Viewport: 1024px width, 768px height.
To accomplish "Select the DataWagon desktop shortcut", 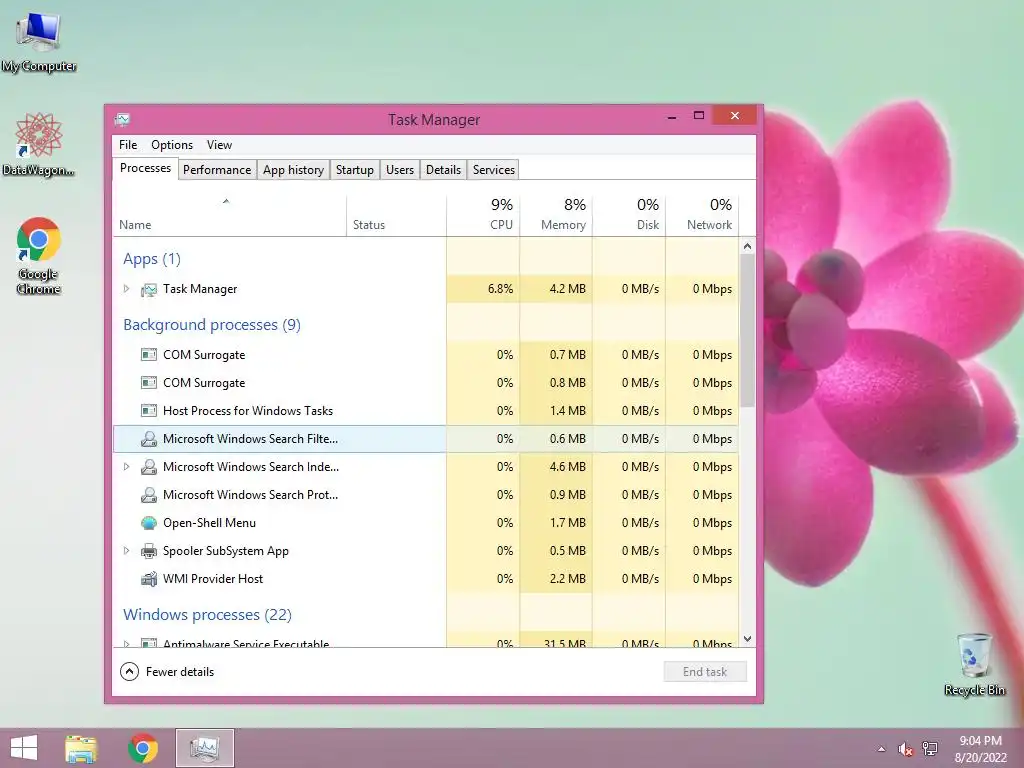I will pyautogui.click(x=39, y=144).
